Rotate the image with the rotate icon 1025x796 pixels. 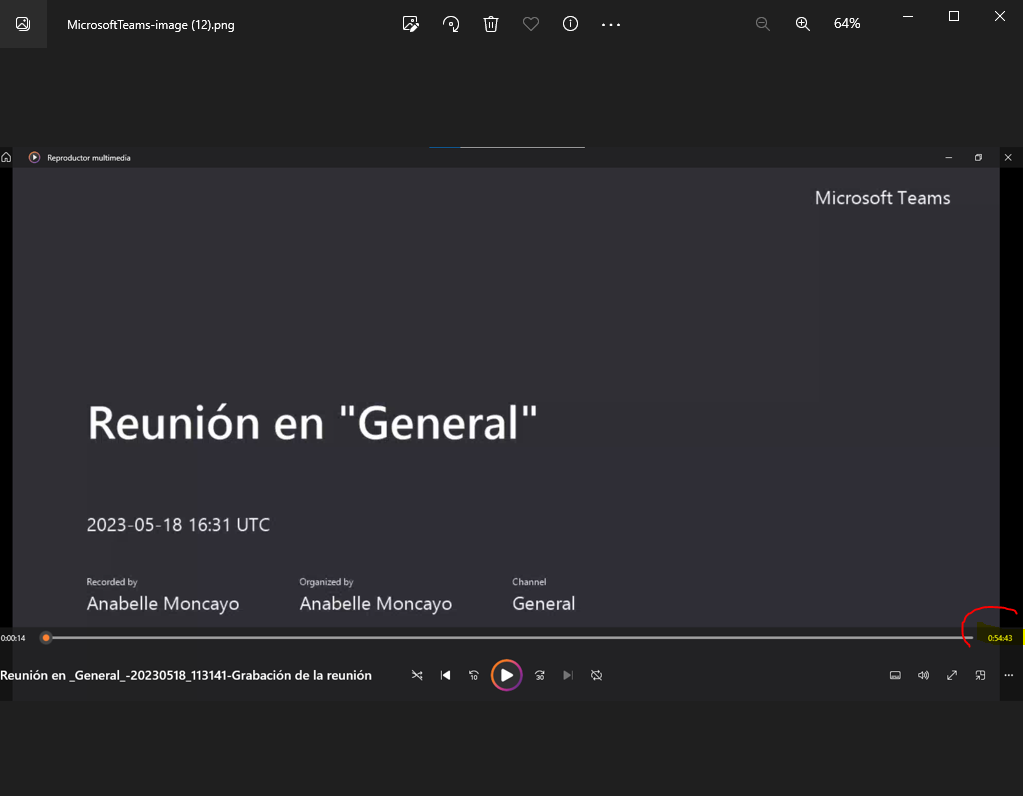[x=451, y=24]
